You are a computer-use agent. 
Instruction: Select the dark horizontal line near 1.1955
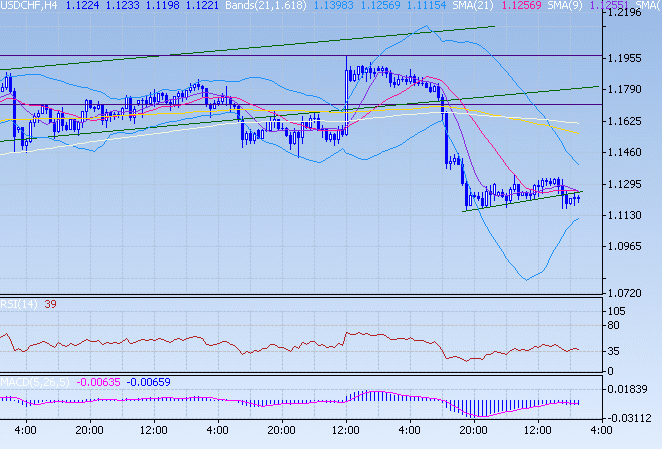[200, 55]
